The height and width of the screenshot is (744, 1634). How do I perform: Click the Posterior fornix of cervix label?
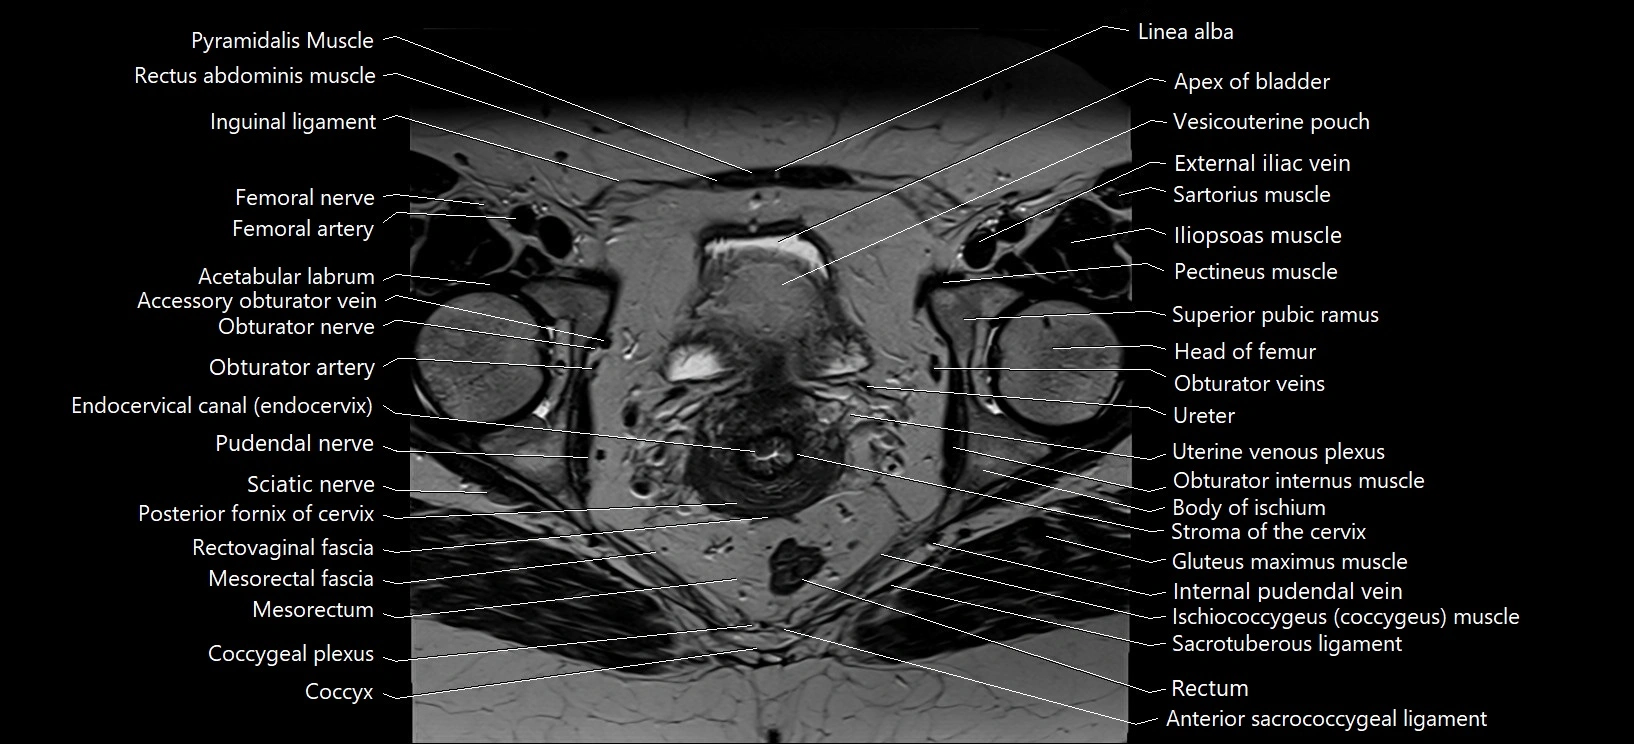pyautogui.click(x=256, y=515)
